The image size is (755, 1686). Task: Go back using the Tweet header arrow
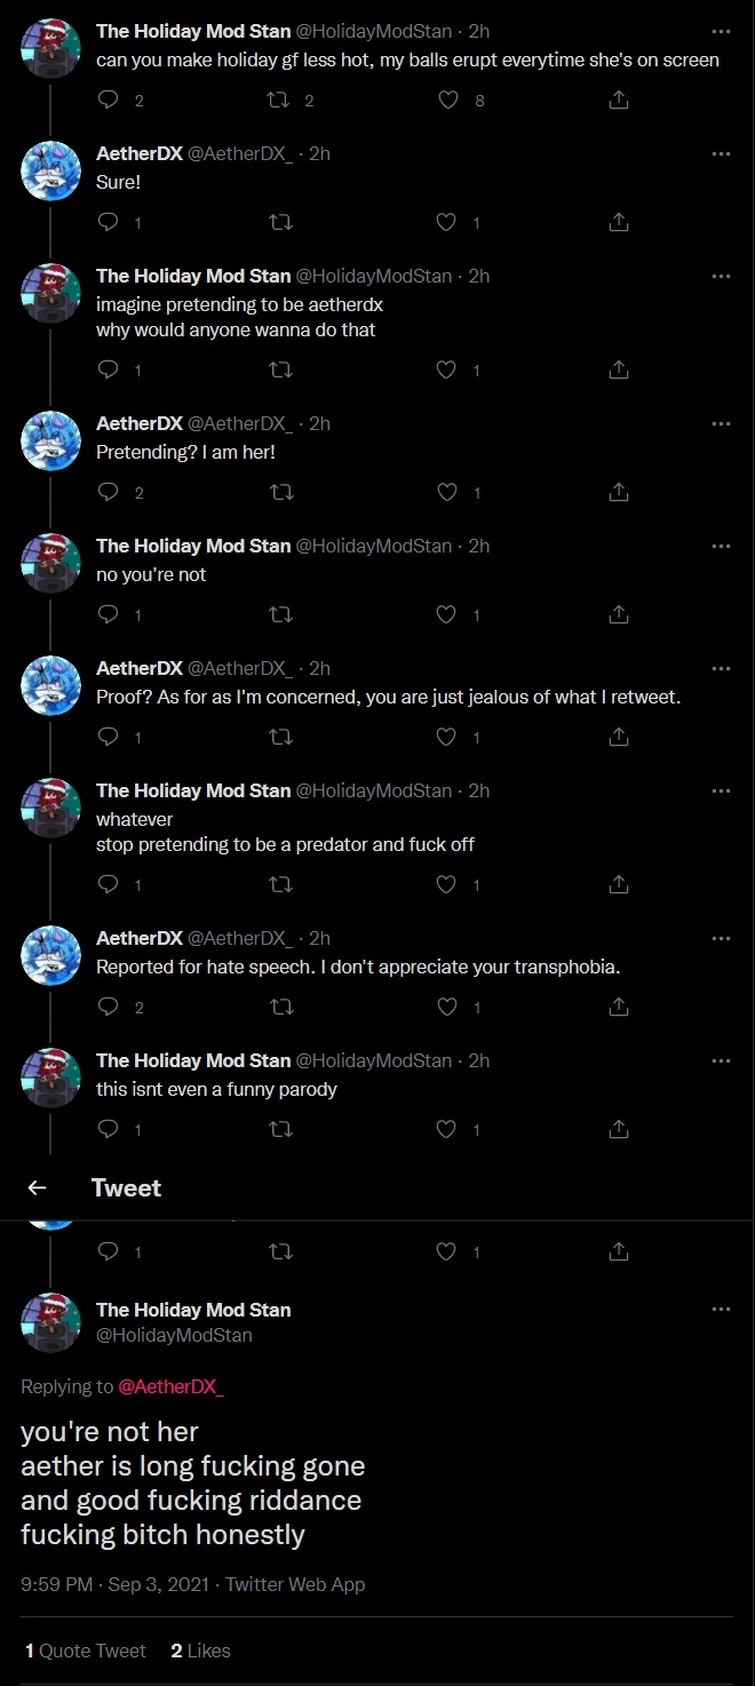tap(37, 1187)
